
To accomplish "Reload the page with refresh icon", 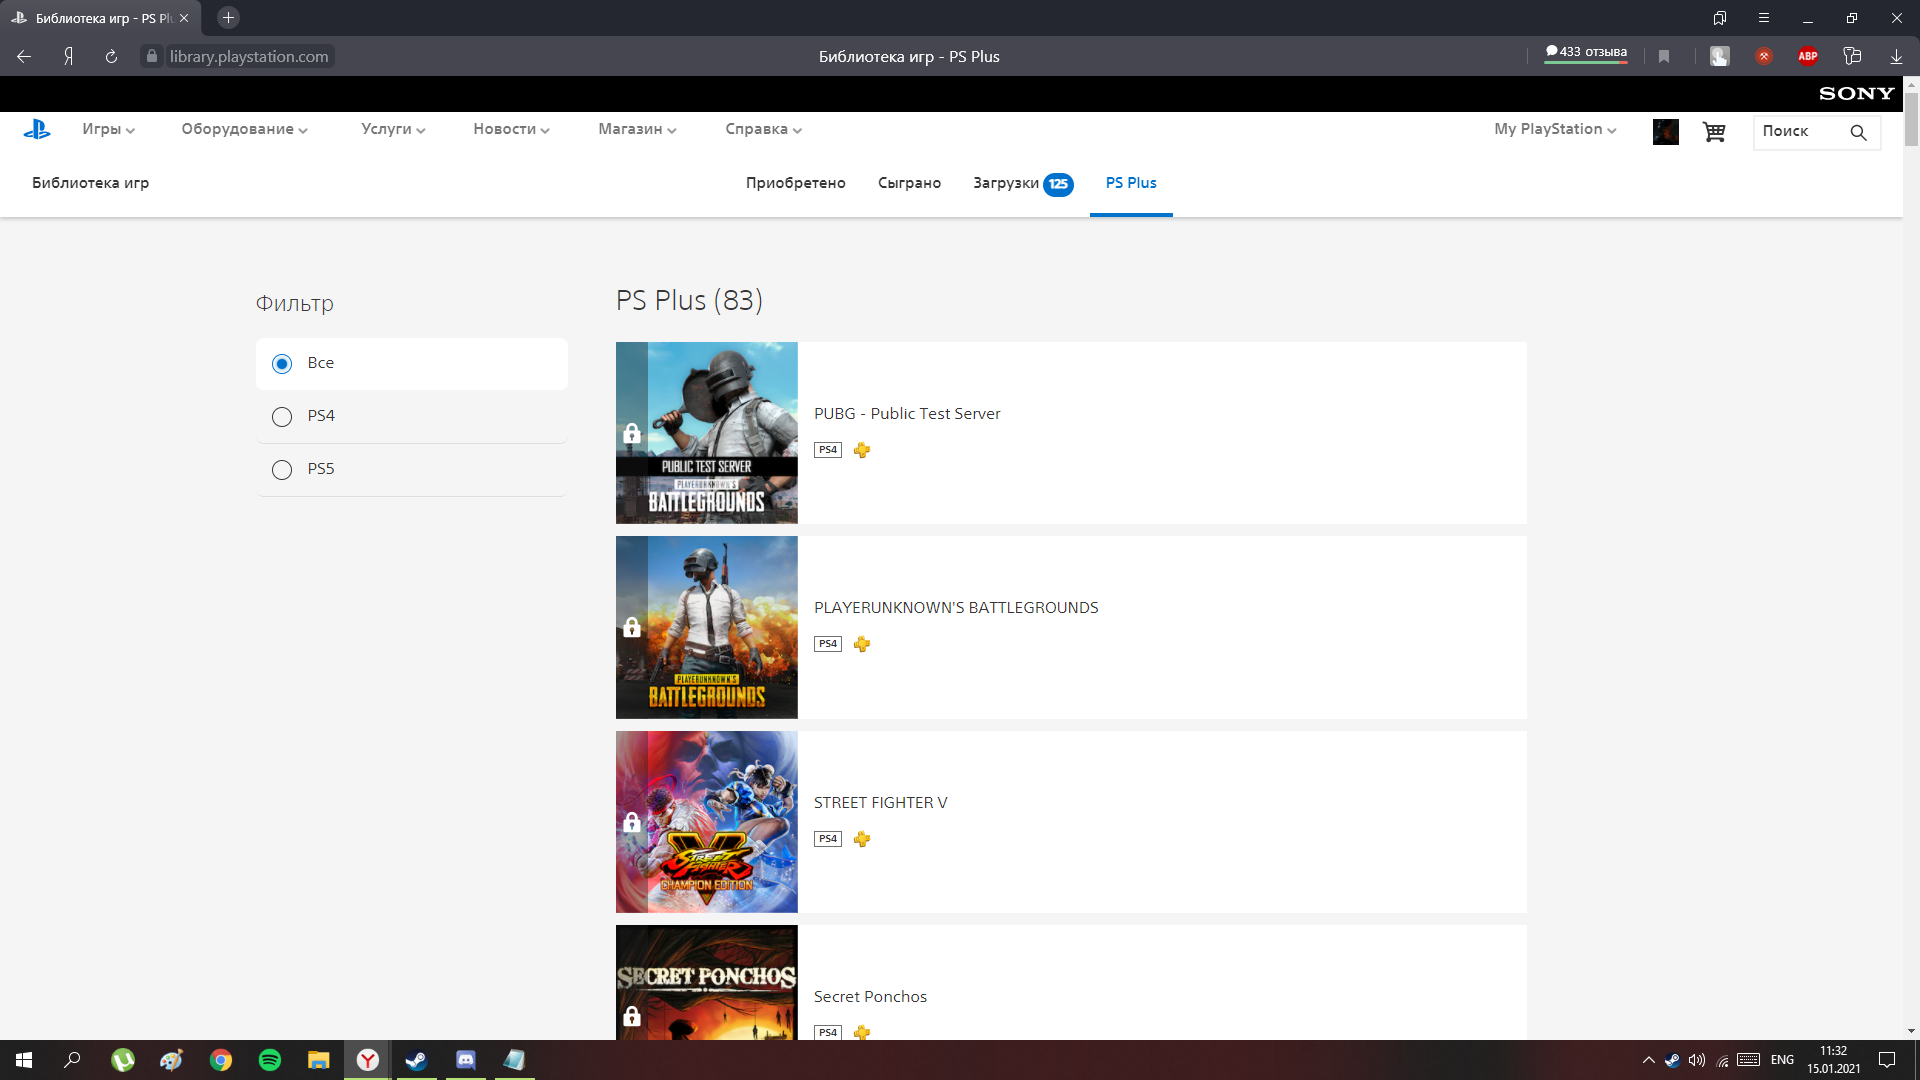I will click(111, 56).
